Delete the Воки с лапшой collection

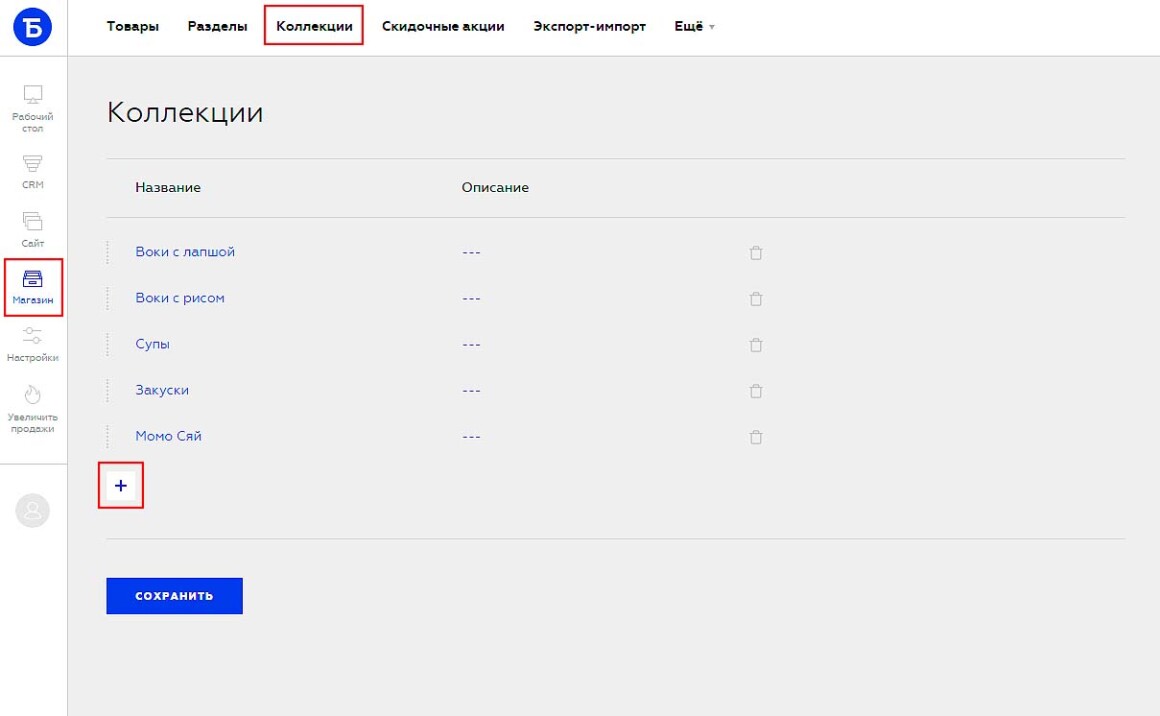tap(755, 252)
